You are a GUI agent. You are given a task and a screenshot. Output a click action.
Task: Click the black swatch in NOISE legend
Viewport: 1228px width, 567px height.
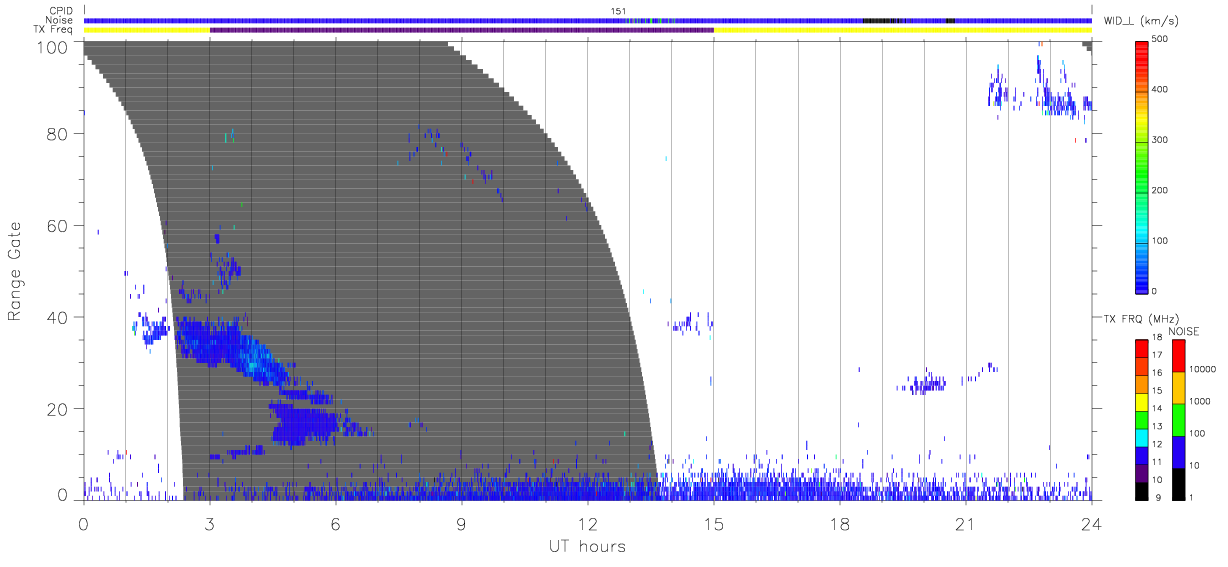(1179, 484)
